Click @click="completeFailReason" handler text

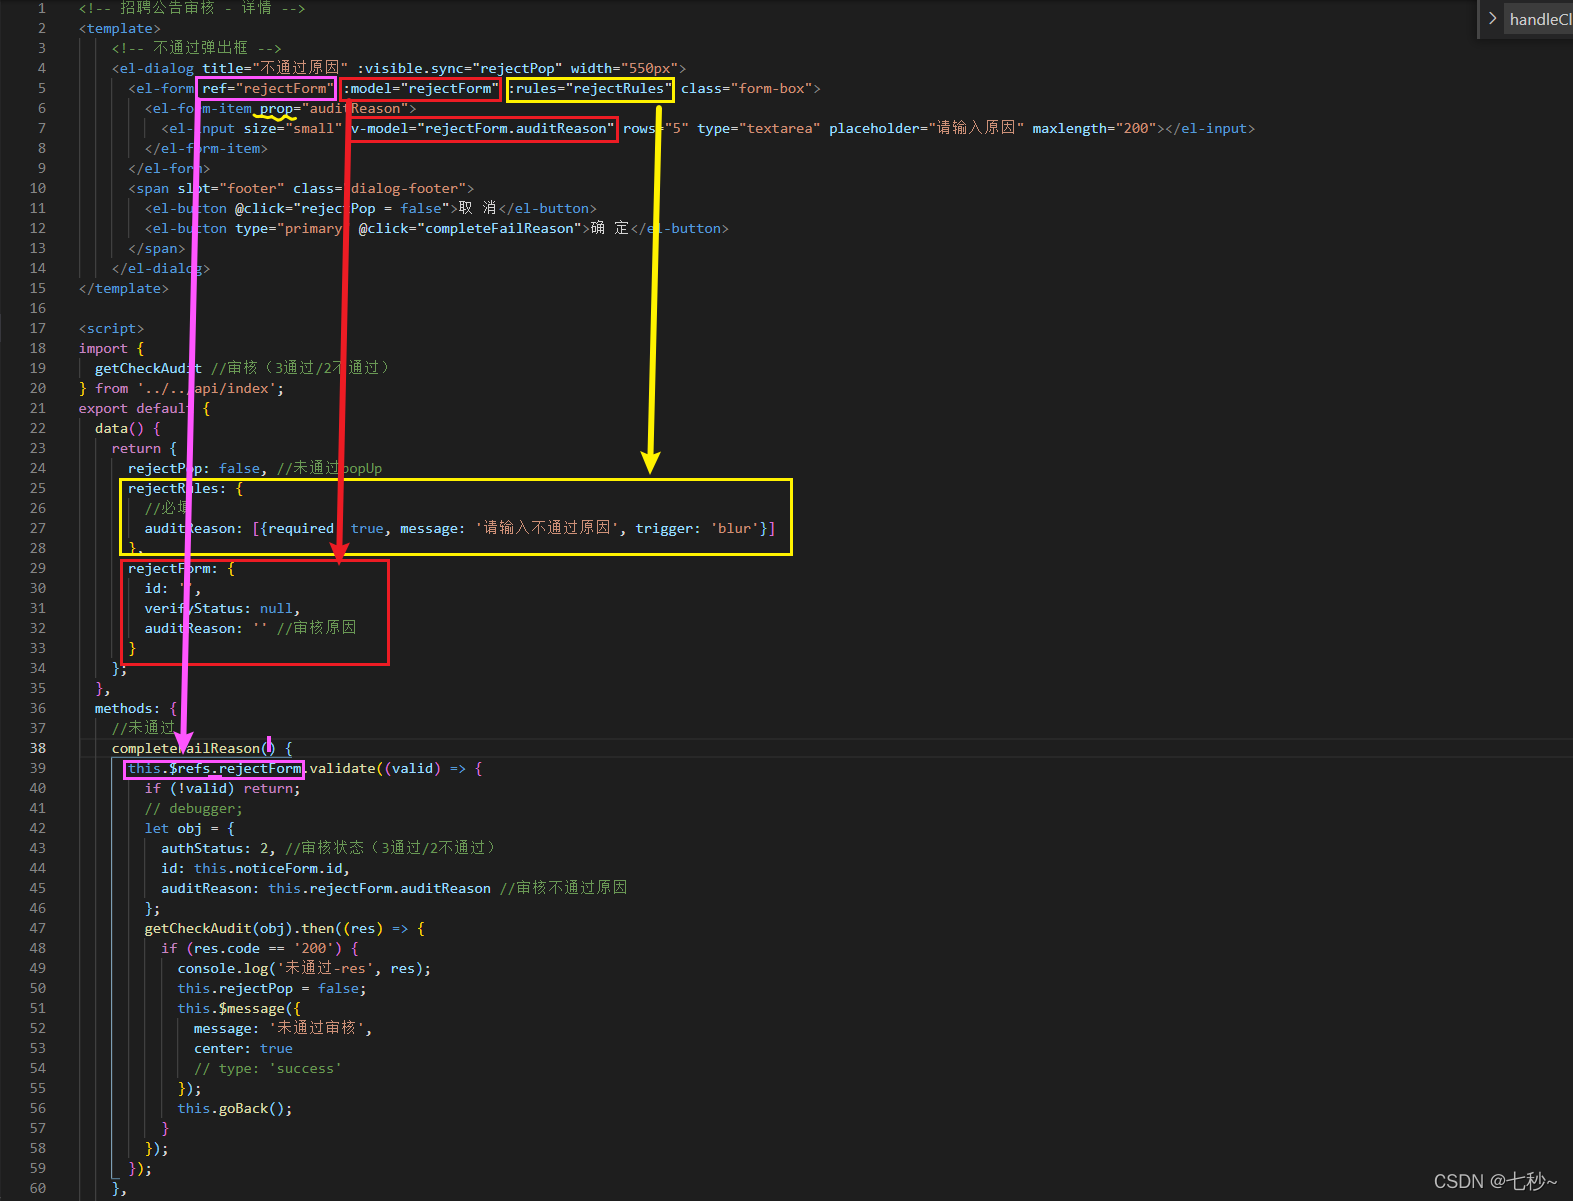coord(471,228)
